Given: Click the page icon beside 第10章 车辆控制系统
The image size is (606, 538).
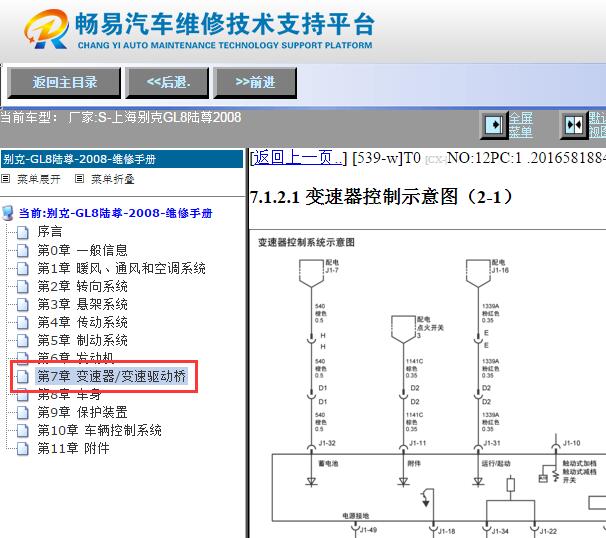Looking at the screenshot, I should (23, 431).
